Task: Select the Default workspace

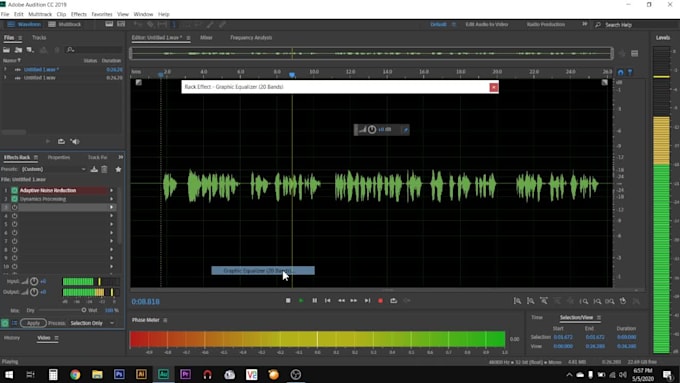Action: [438, 24]
